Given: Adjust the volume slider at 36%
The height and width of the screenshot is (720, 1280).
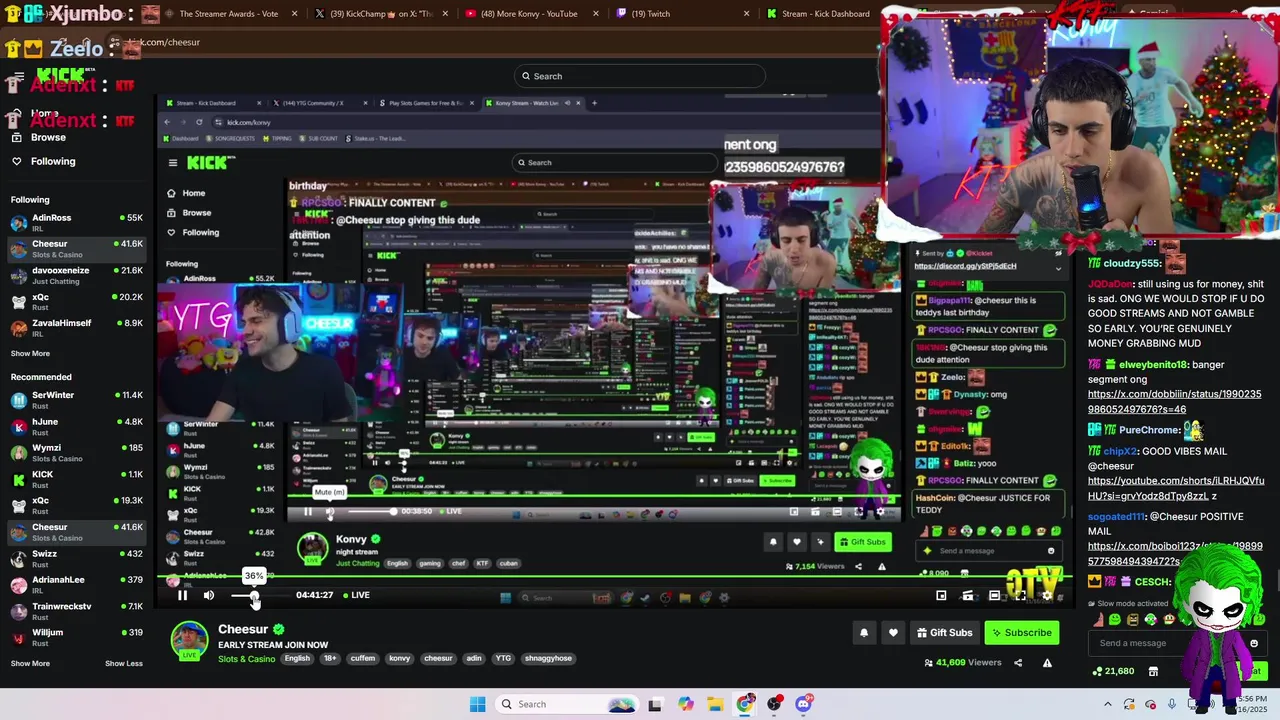Looking at the screenshot, I should (254, 596).
